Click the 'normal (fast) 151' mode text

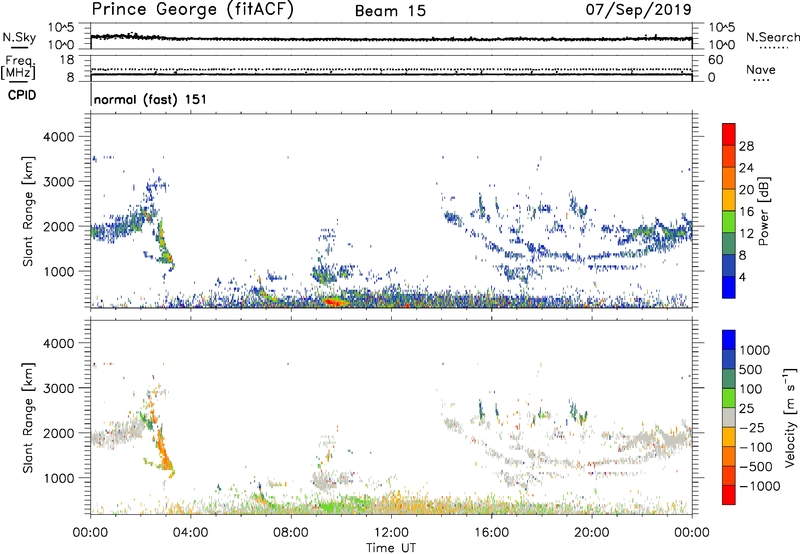pos(151,99)
